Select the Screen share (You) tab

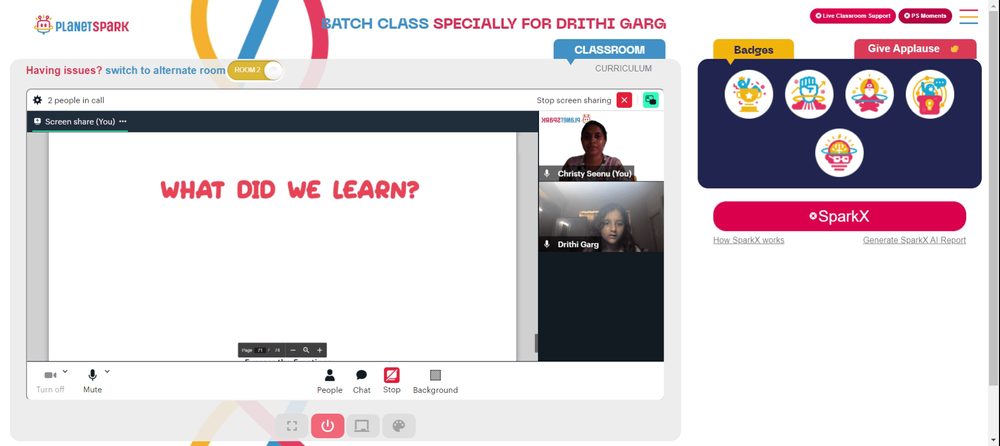pos(80,121)
